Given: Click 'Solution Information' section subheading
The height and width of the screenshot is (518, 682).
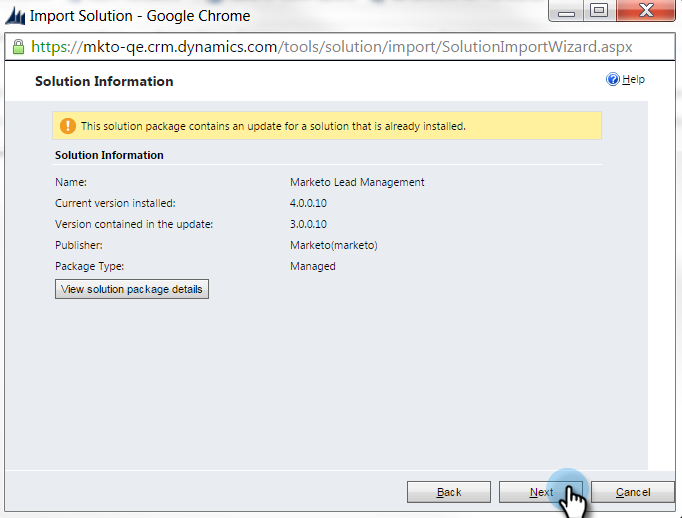Looking at the screenshot, I should click(x=109, y=155).
